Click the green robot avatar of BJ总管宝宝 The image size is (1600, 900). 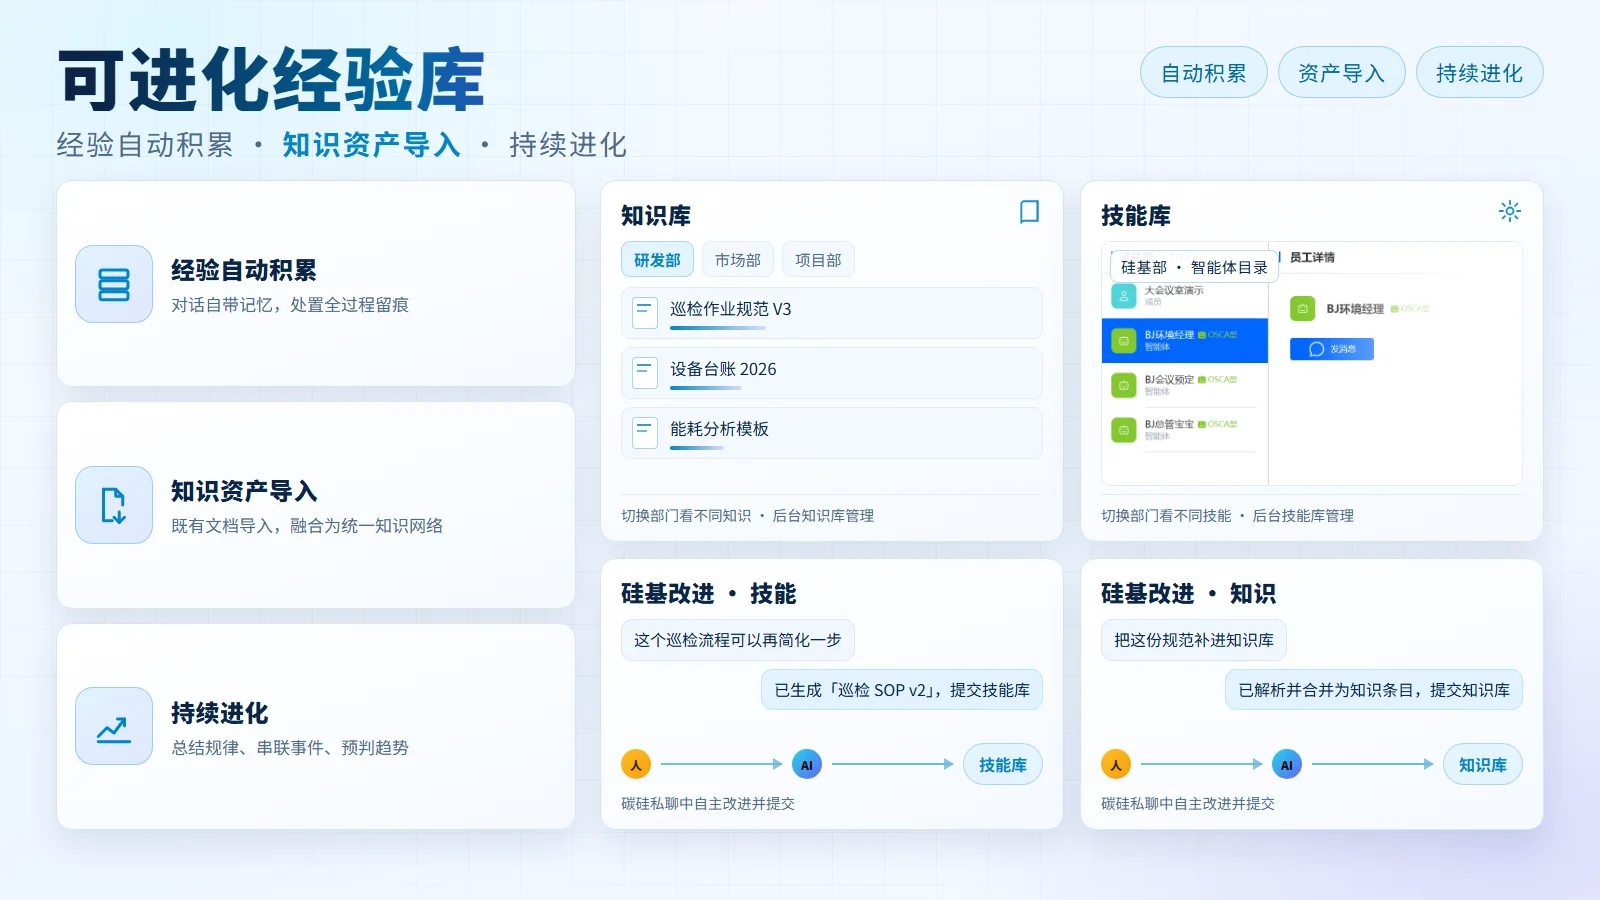[x=1124, y=430]
